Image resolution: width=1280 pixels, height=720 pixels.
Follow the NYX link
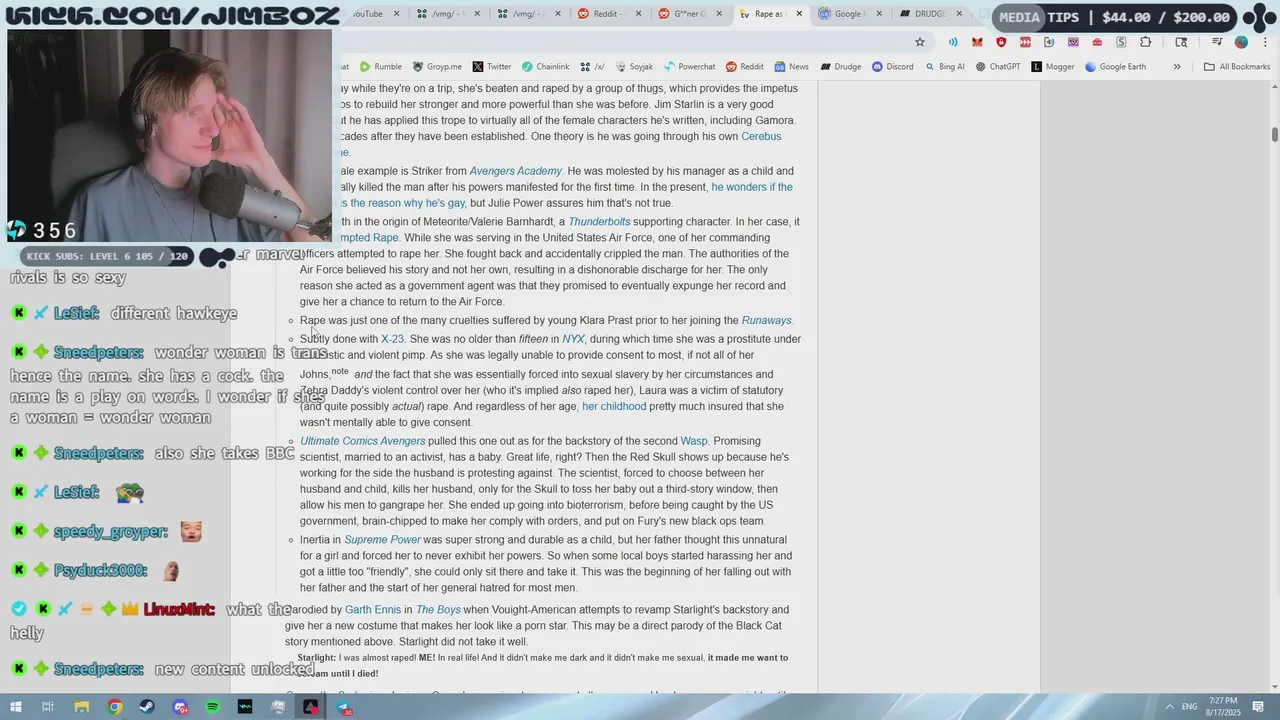pos(573,339)
